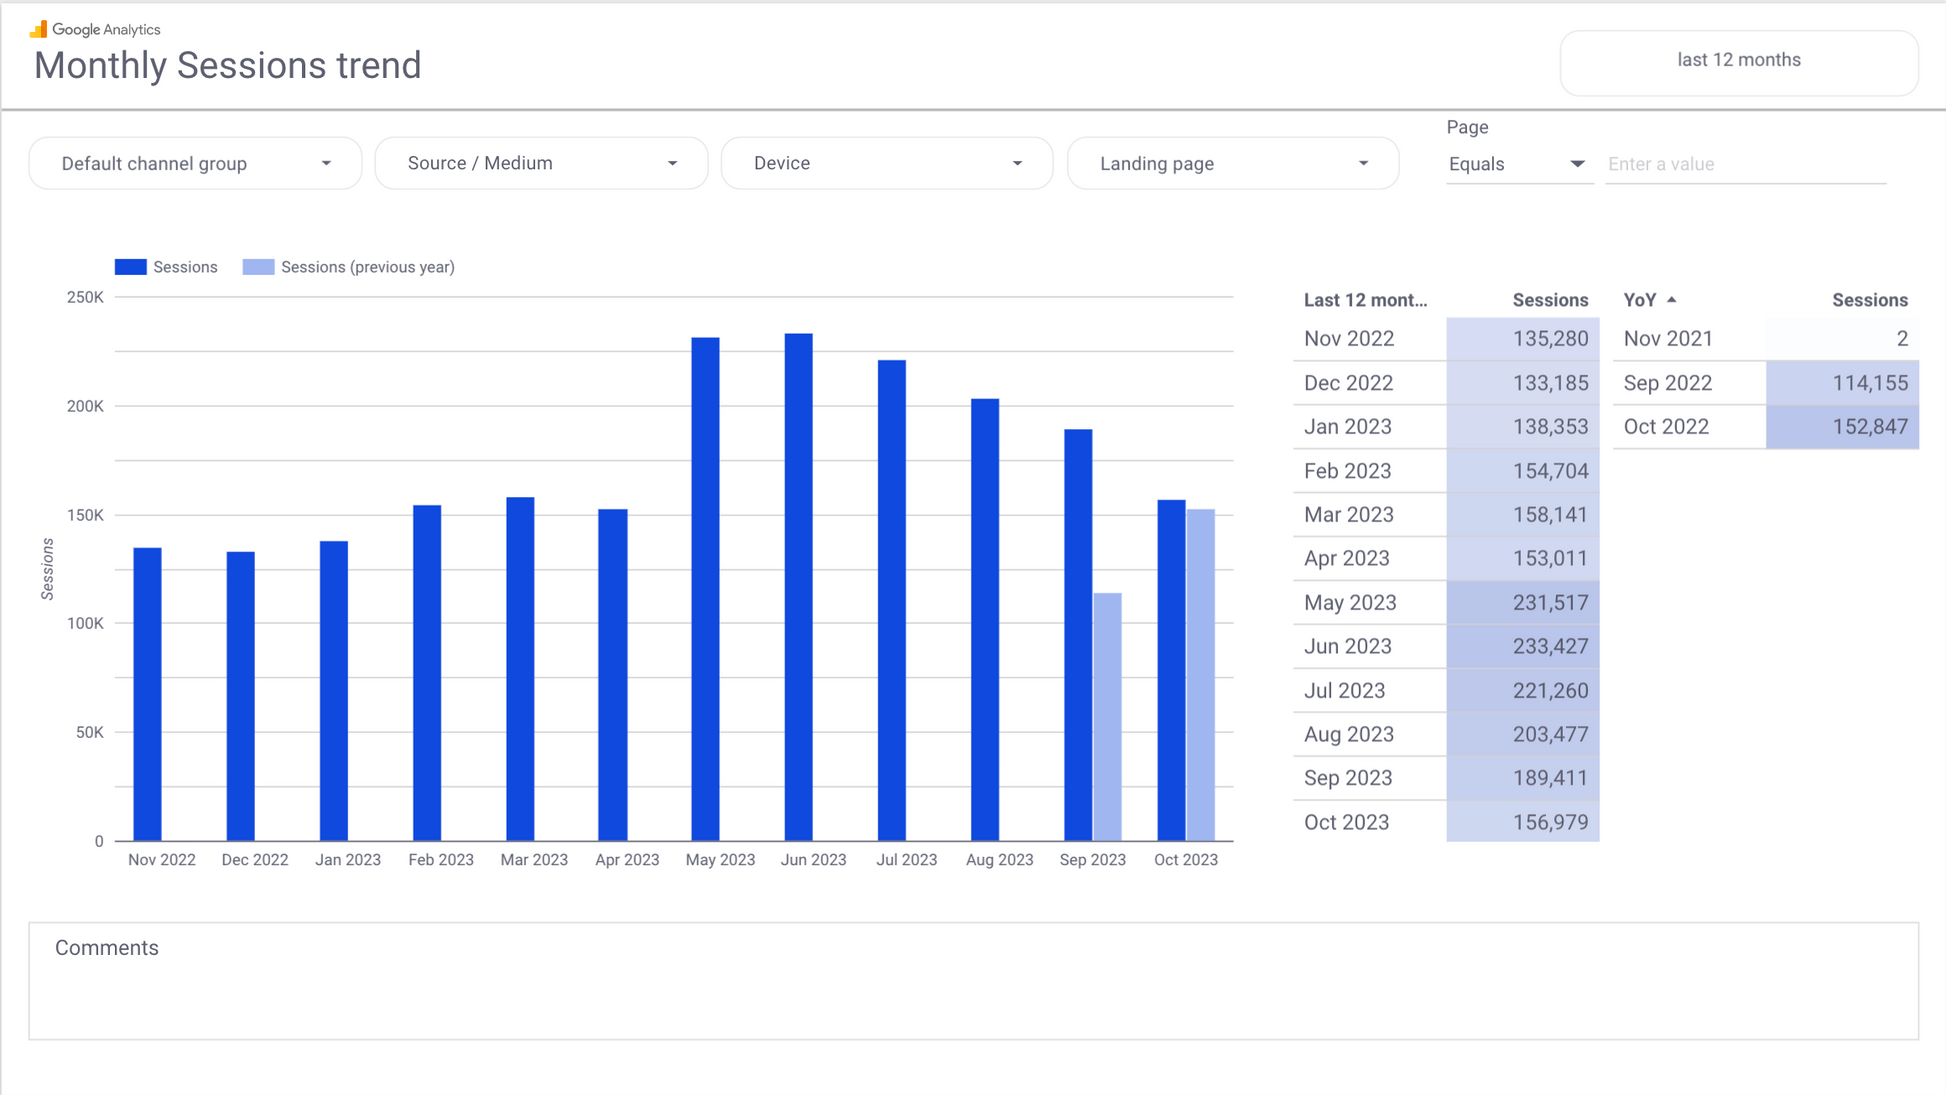Select the Sep 2023 previous year bar
This screenshot has height=1095, width=1946.
coord(1107,716)
